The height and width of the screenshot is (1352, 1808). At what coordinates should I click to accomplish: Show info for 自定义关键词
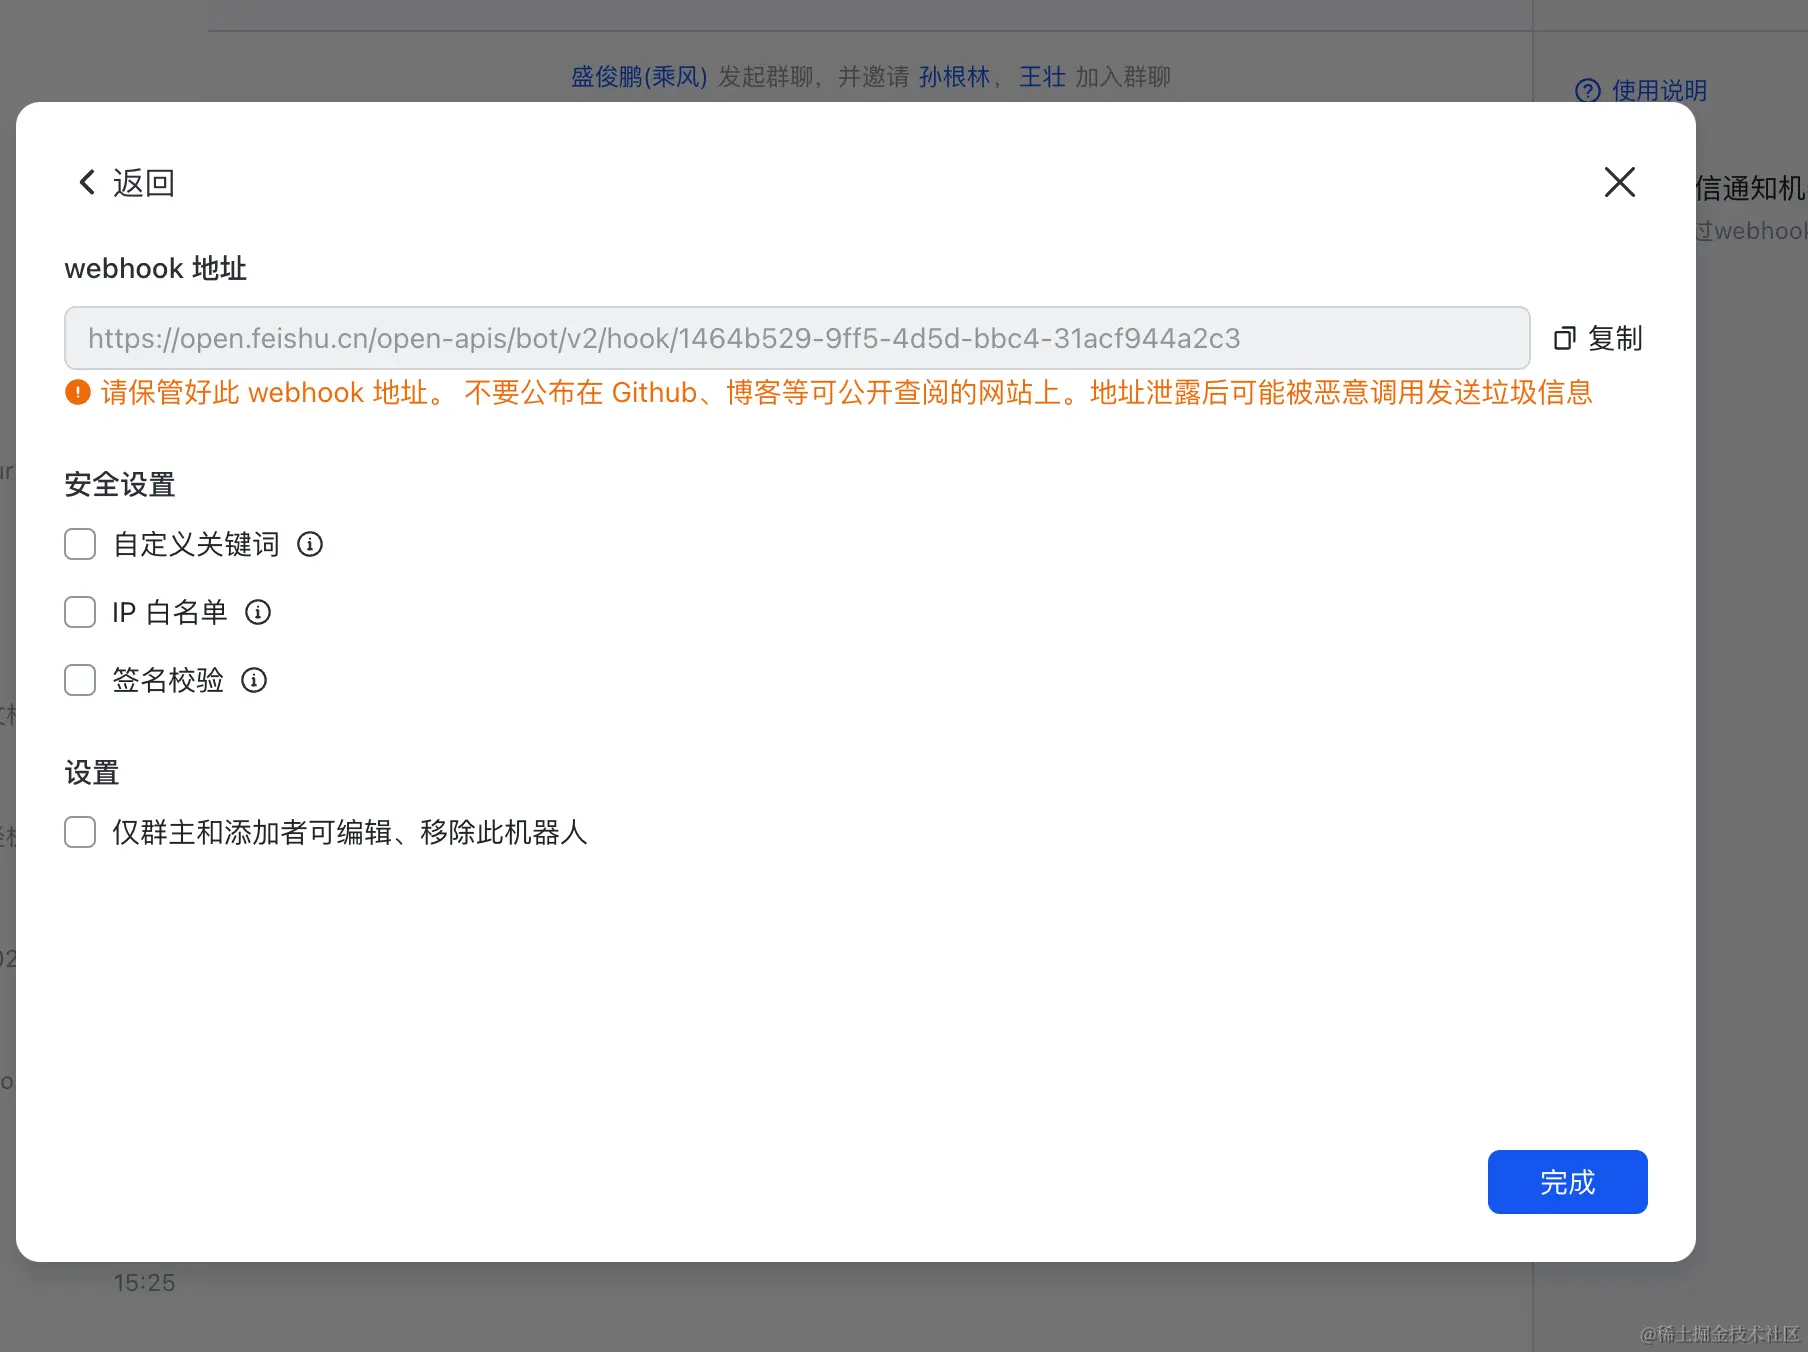pyautogui.click(x=310, y=544)
